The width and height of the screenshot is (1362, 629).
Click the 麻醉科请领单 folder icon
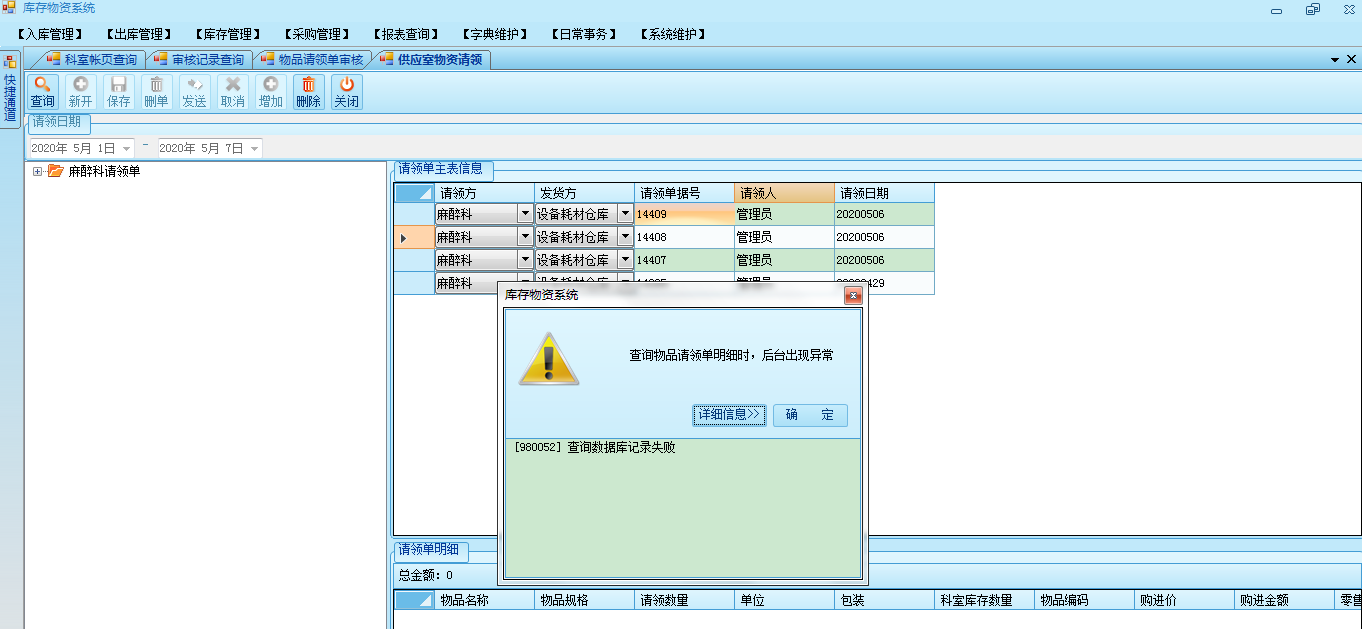click(x=55, y=171)
